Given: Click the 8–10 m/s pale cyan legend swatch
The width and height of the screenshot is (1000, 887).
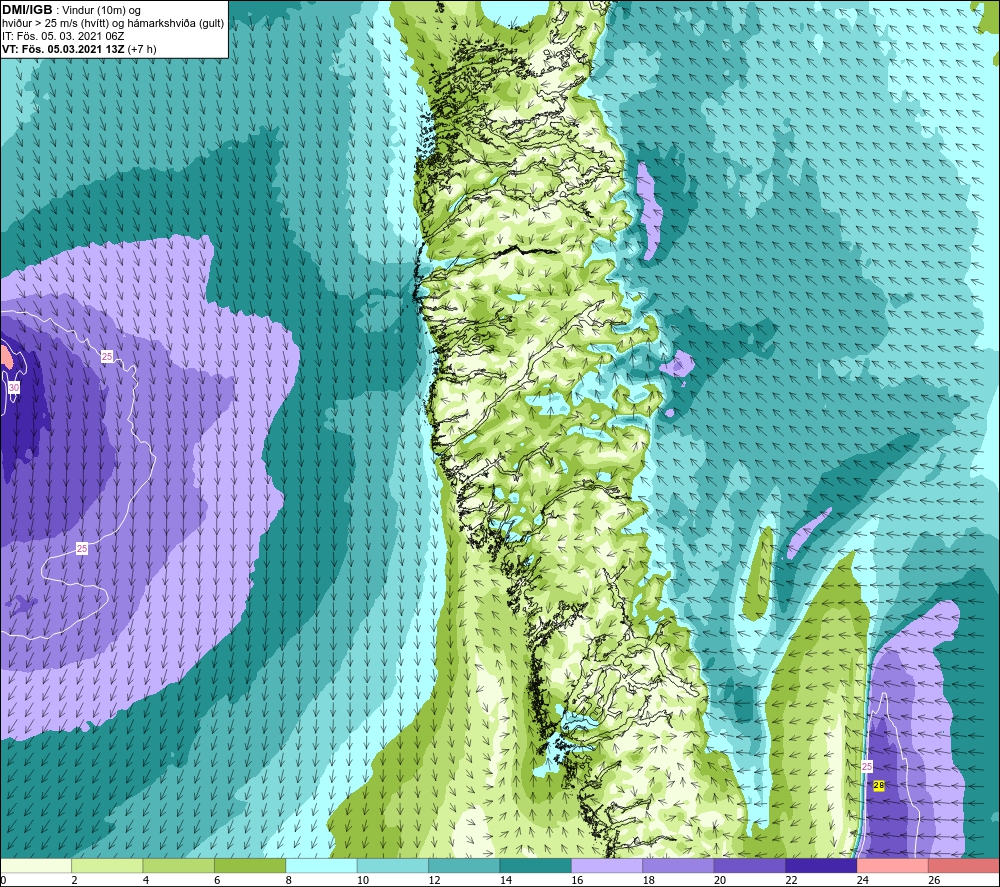Looking at the screenshot, I should 321,865.
